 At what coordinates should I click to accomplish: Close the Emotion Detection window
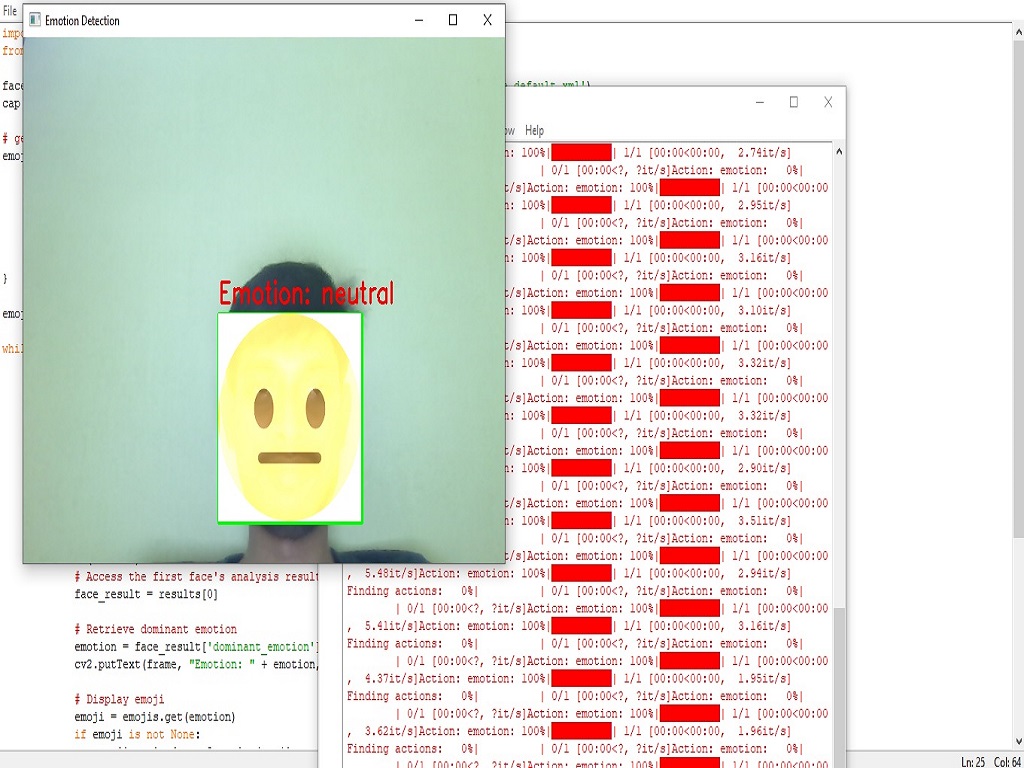pos(487,20)
